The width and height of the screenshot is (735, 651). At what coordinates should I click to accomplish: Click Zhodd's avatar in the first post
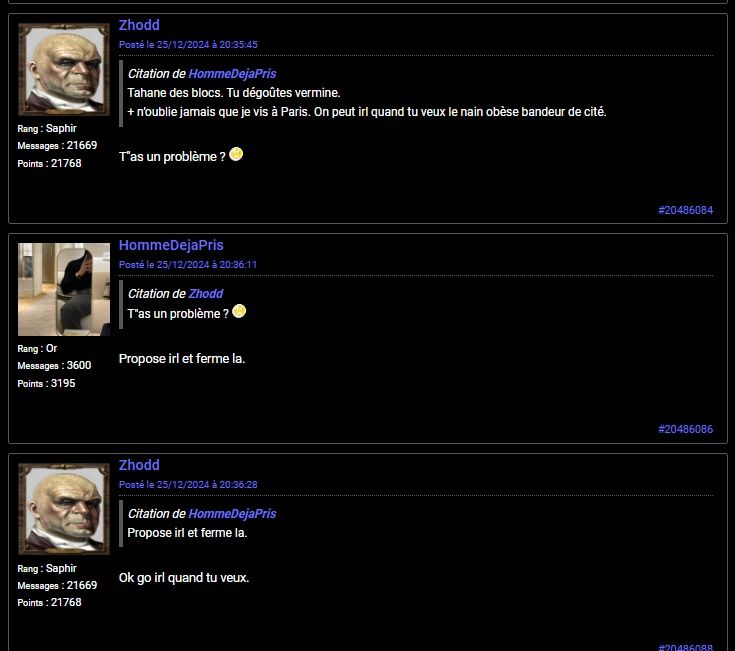point(64,69)
